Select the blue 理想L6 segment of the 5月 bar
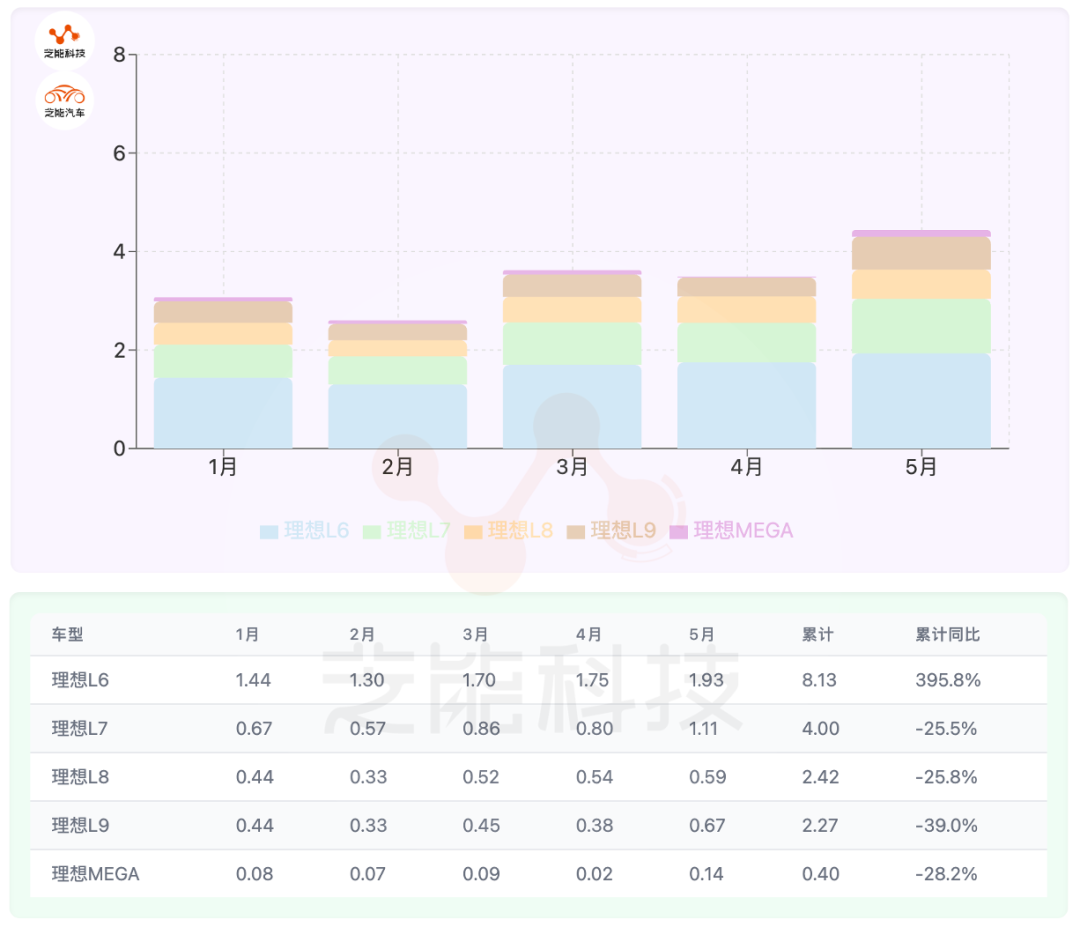Viewport: 1080px width, 927px height. click(x=922, y=401)
